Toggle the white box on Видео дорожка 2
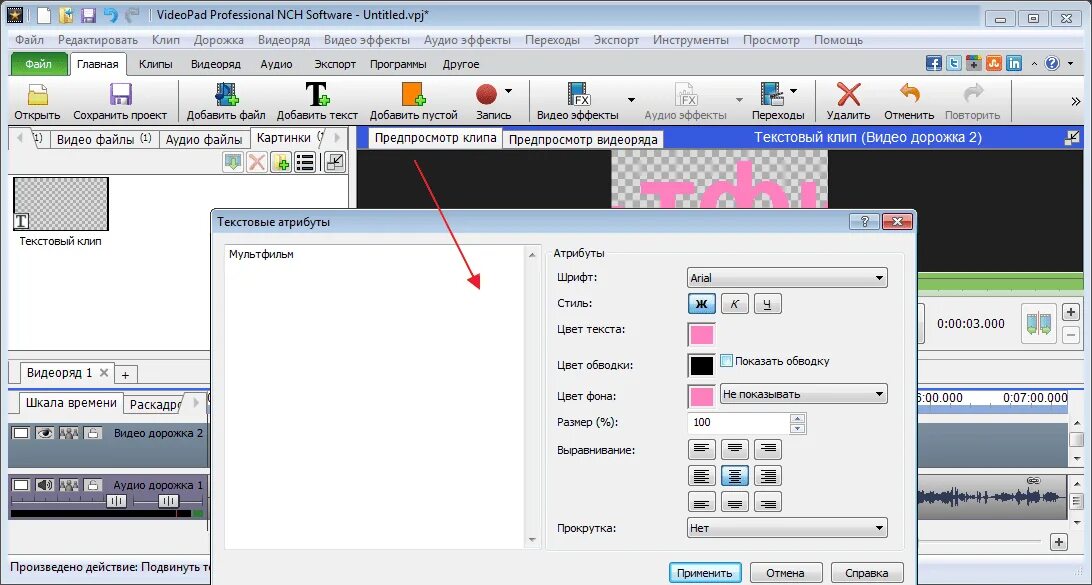This screenshot has width=1092, height=585. pos(21,433)
